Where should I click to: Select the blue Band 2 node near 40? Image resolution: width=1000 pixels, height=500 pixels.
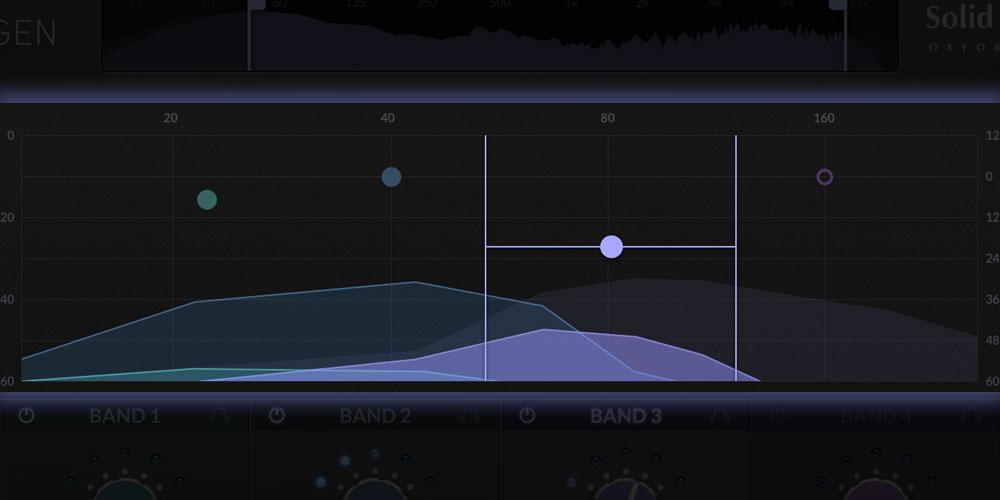pos(391,177)
